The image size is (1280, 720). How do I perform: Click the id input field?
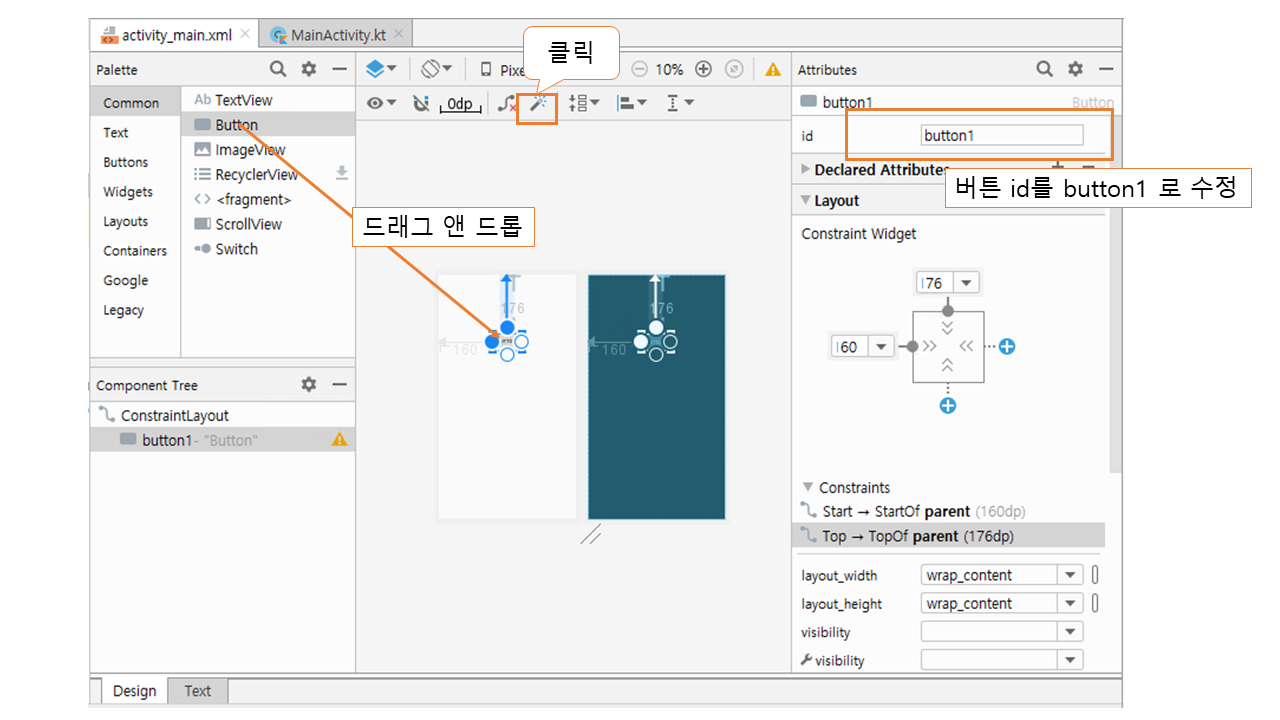click(x=1001, y=136)
